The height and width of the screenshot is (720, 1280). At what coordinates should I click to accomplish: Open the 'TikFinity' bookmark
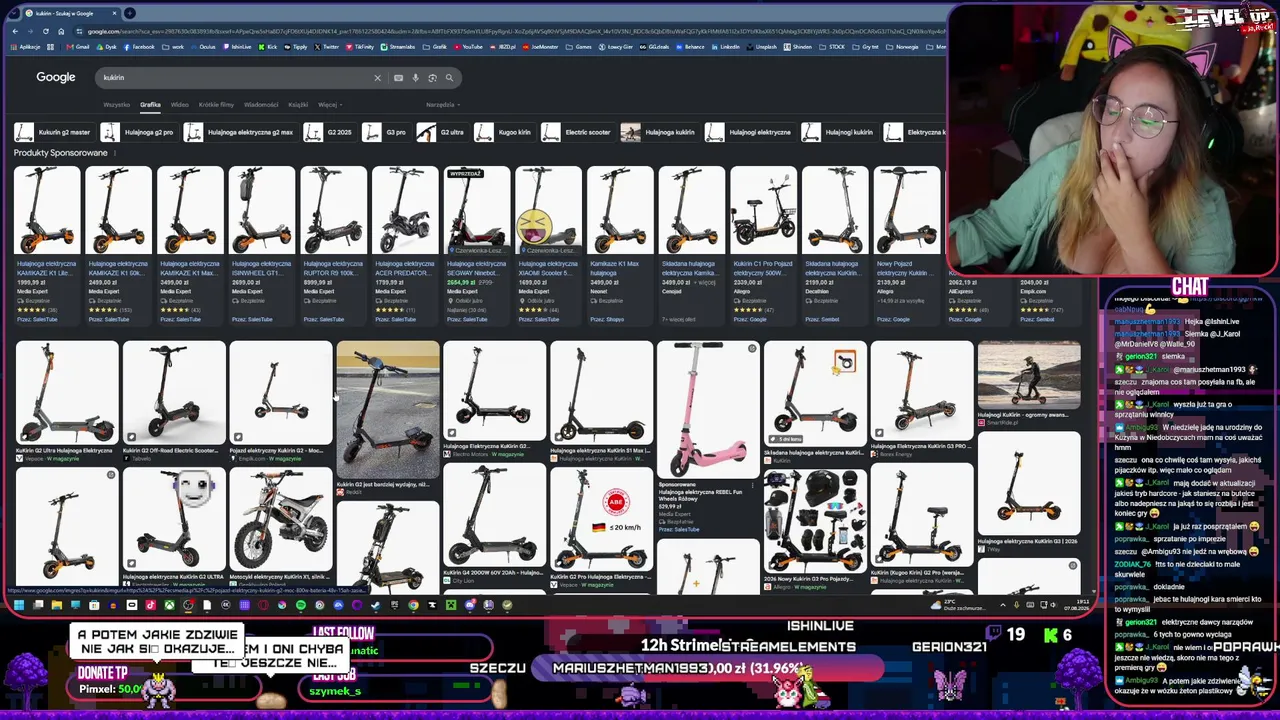(x=359, y=46)
